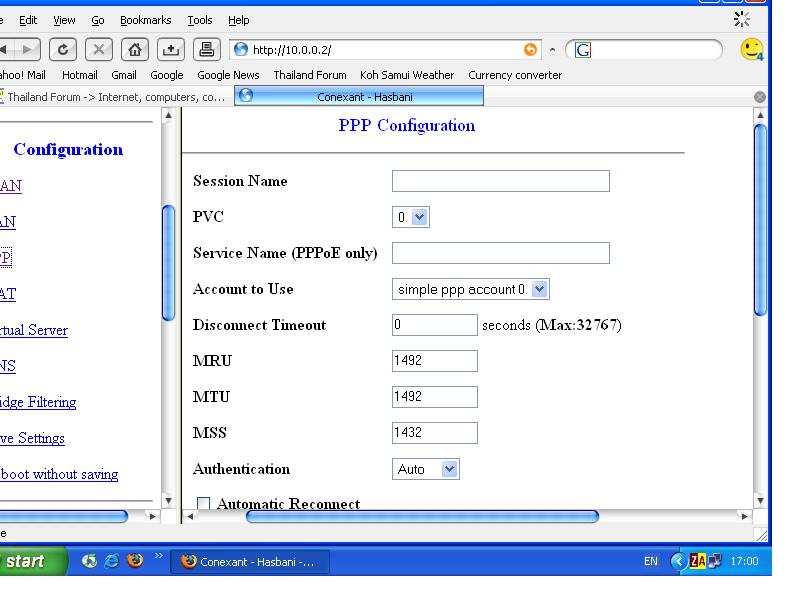Click the orange feed icon in address bar
800x600 pixels.
(x=532, y=50)
